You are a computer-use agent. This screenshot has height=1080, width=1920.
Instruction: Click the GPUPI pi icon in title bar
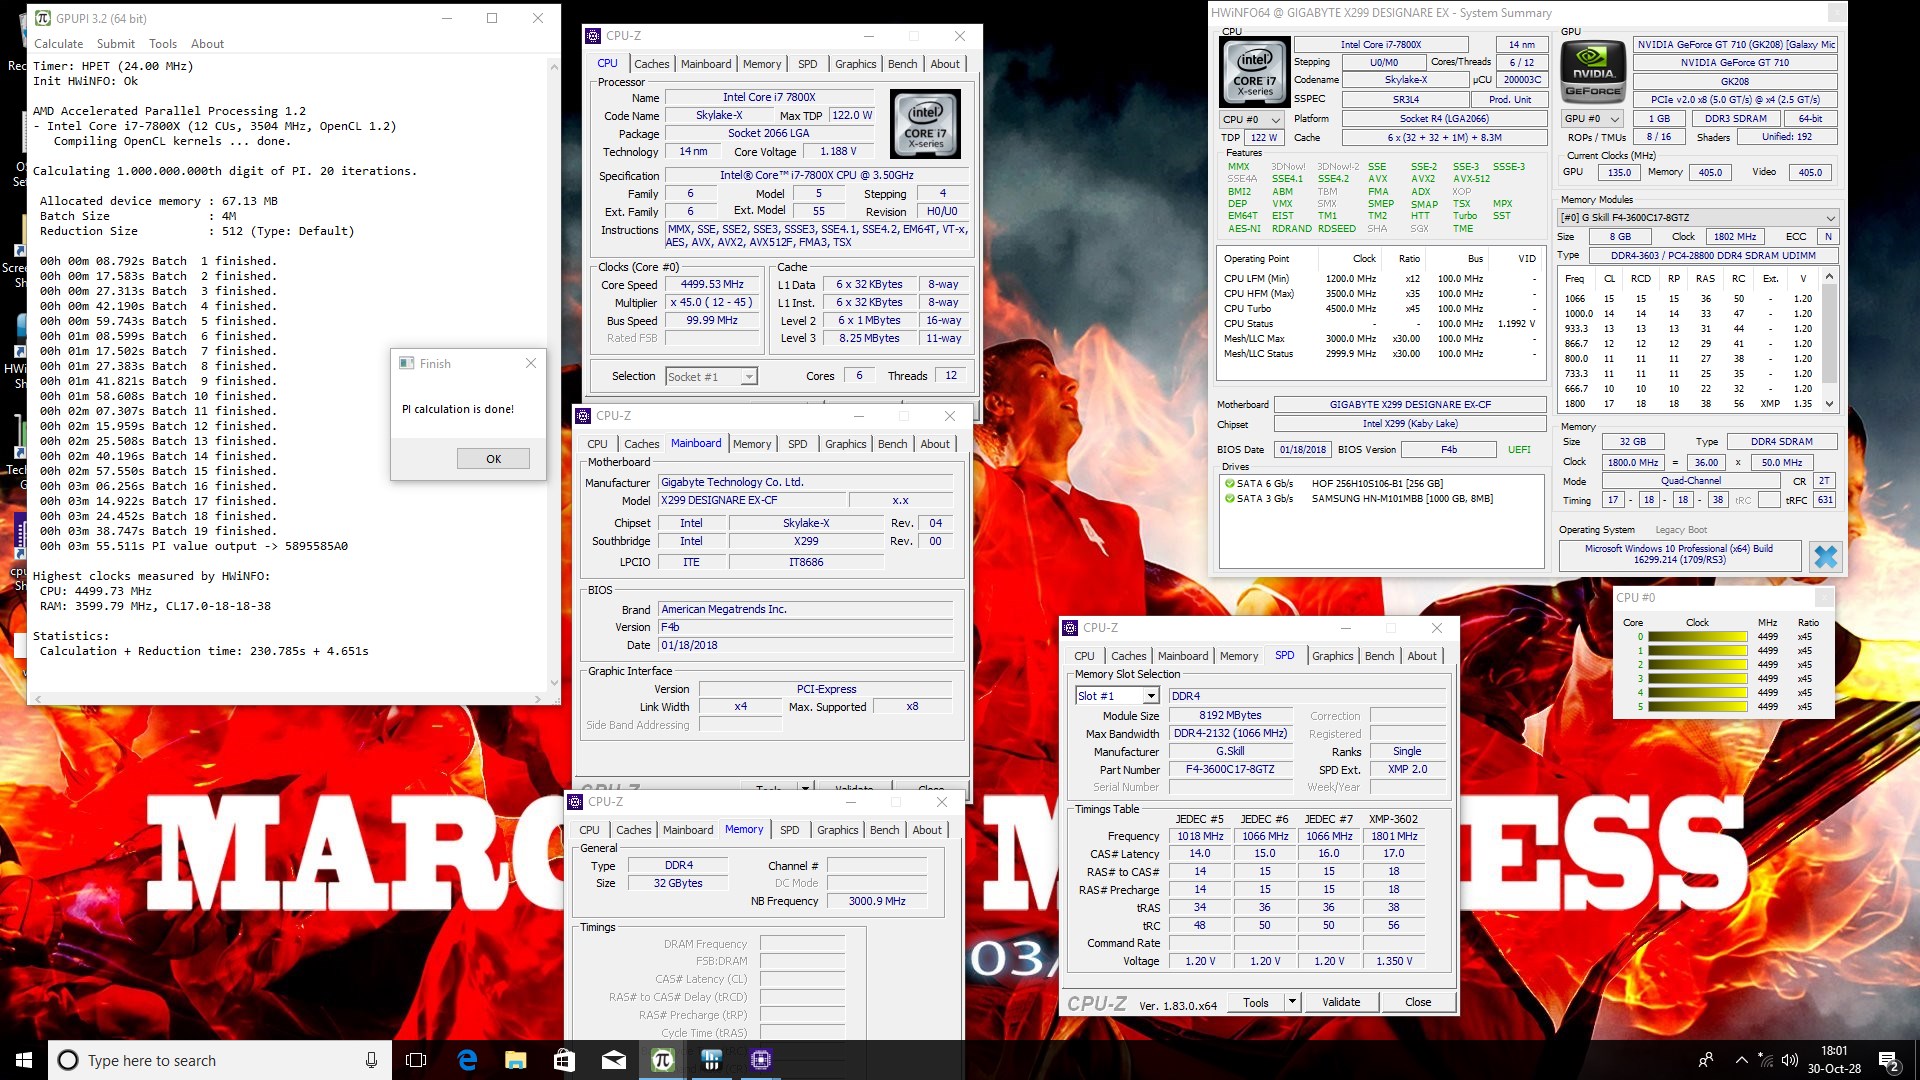pyautogui.click(x=42, y=18)
